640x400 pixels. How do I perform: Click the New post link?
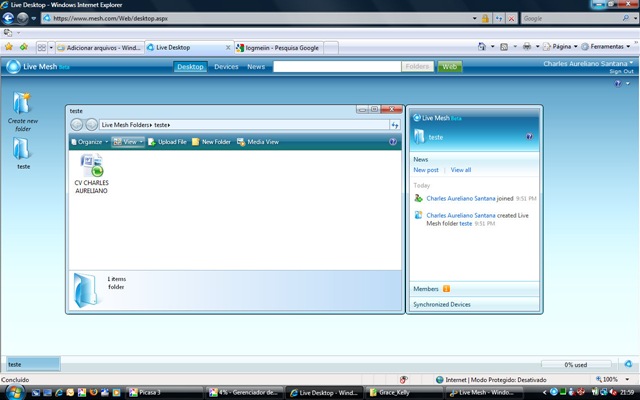[x=426, y=170]
